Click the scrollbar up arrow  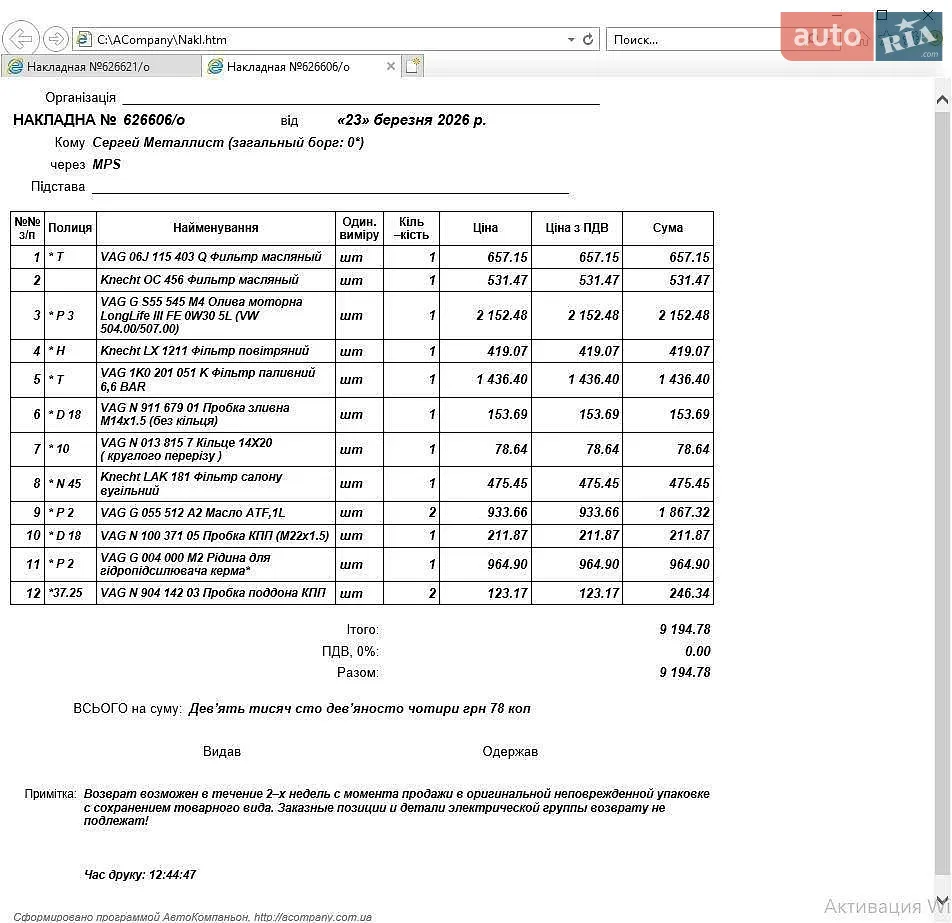(x=942, y=100)
